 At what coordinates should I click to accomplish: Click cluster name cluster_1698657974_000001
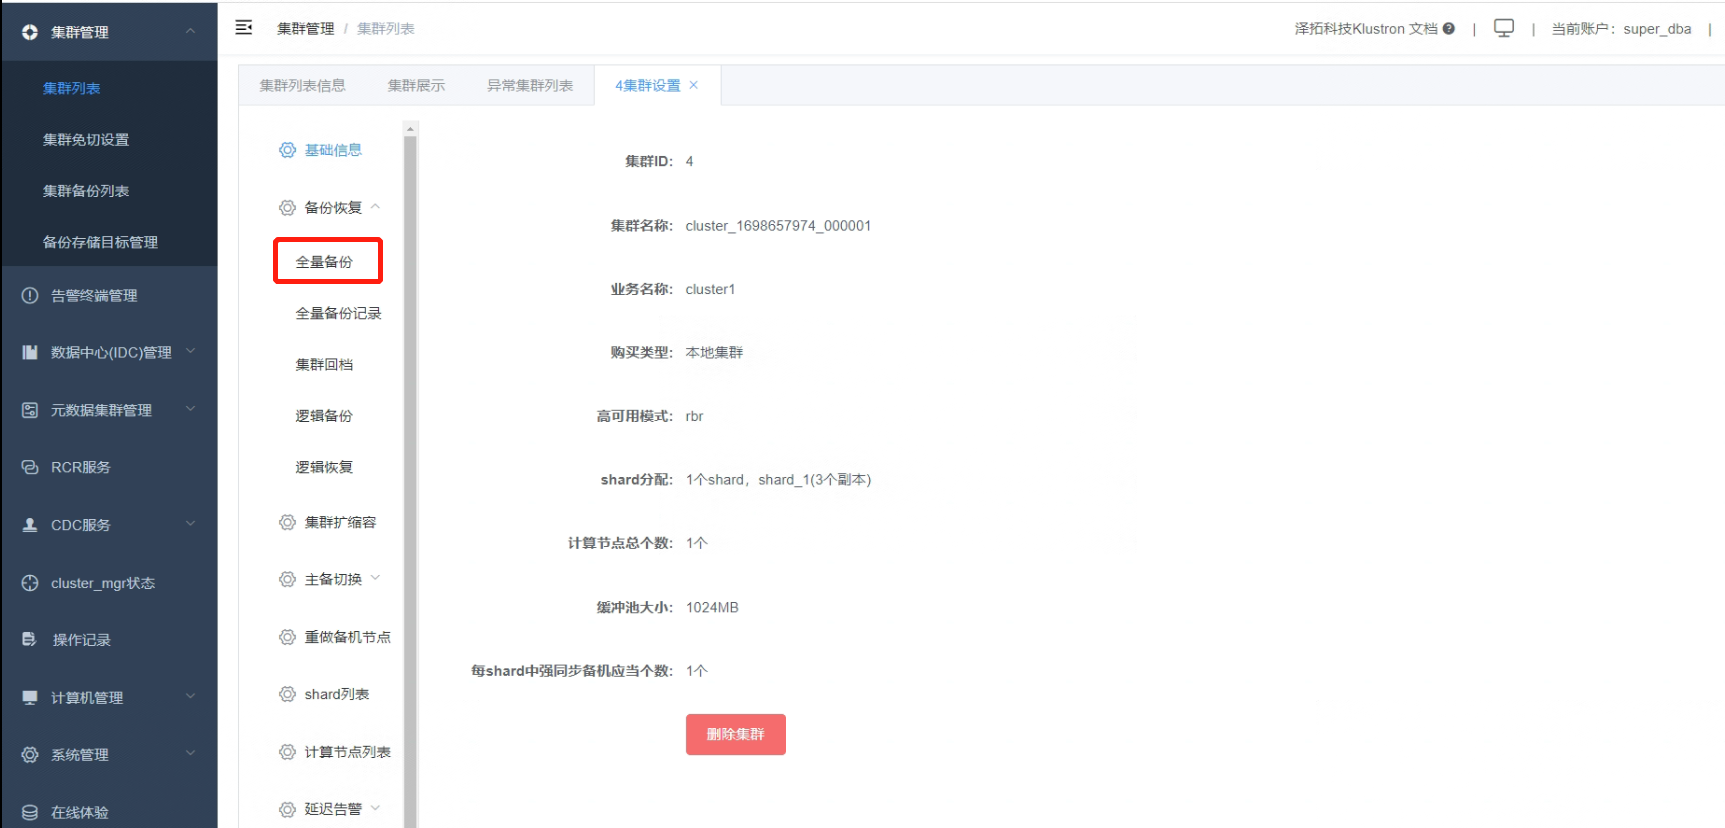click(778, 226)
